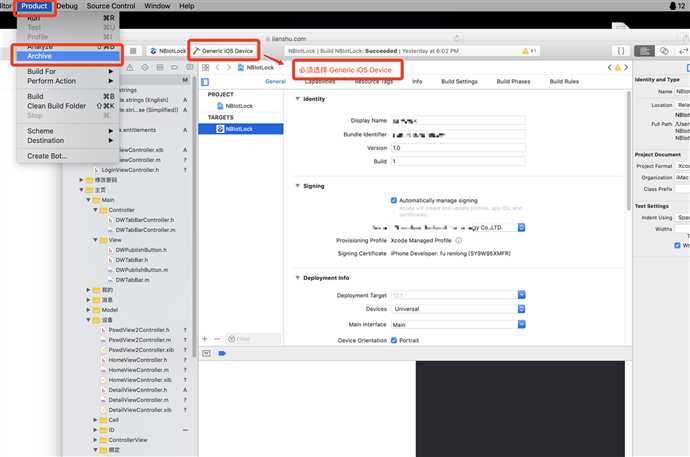Select Clean Build Folder menu item
Screen dimensions: 690x457
[67, 106]
